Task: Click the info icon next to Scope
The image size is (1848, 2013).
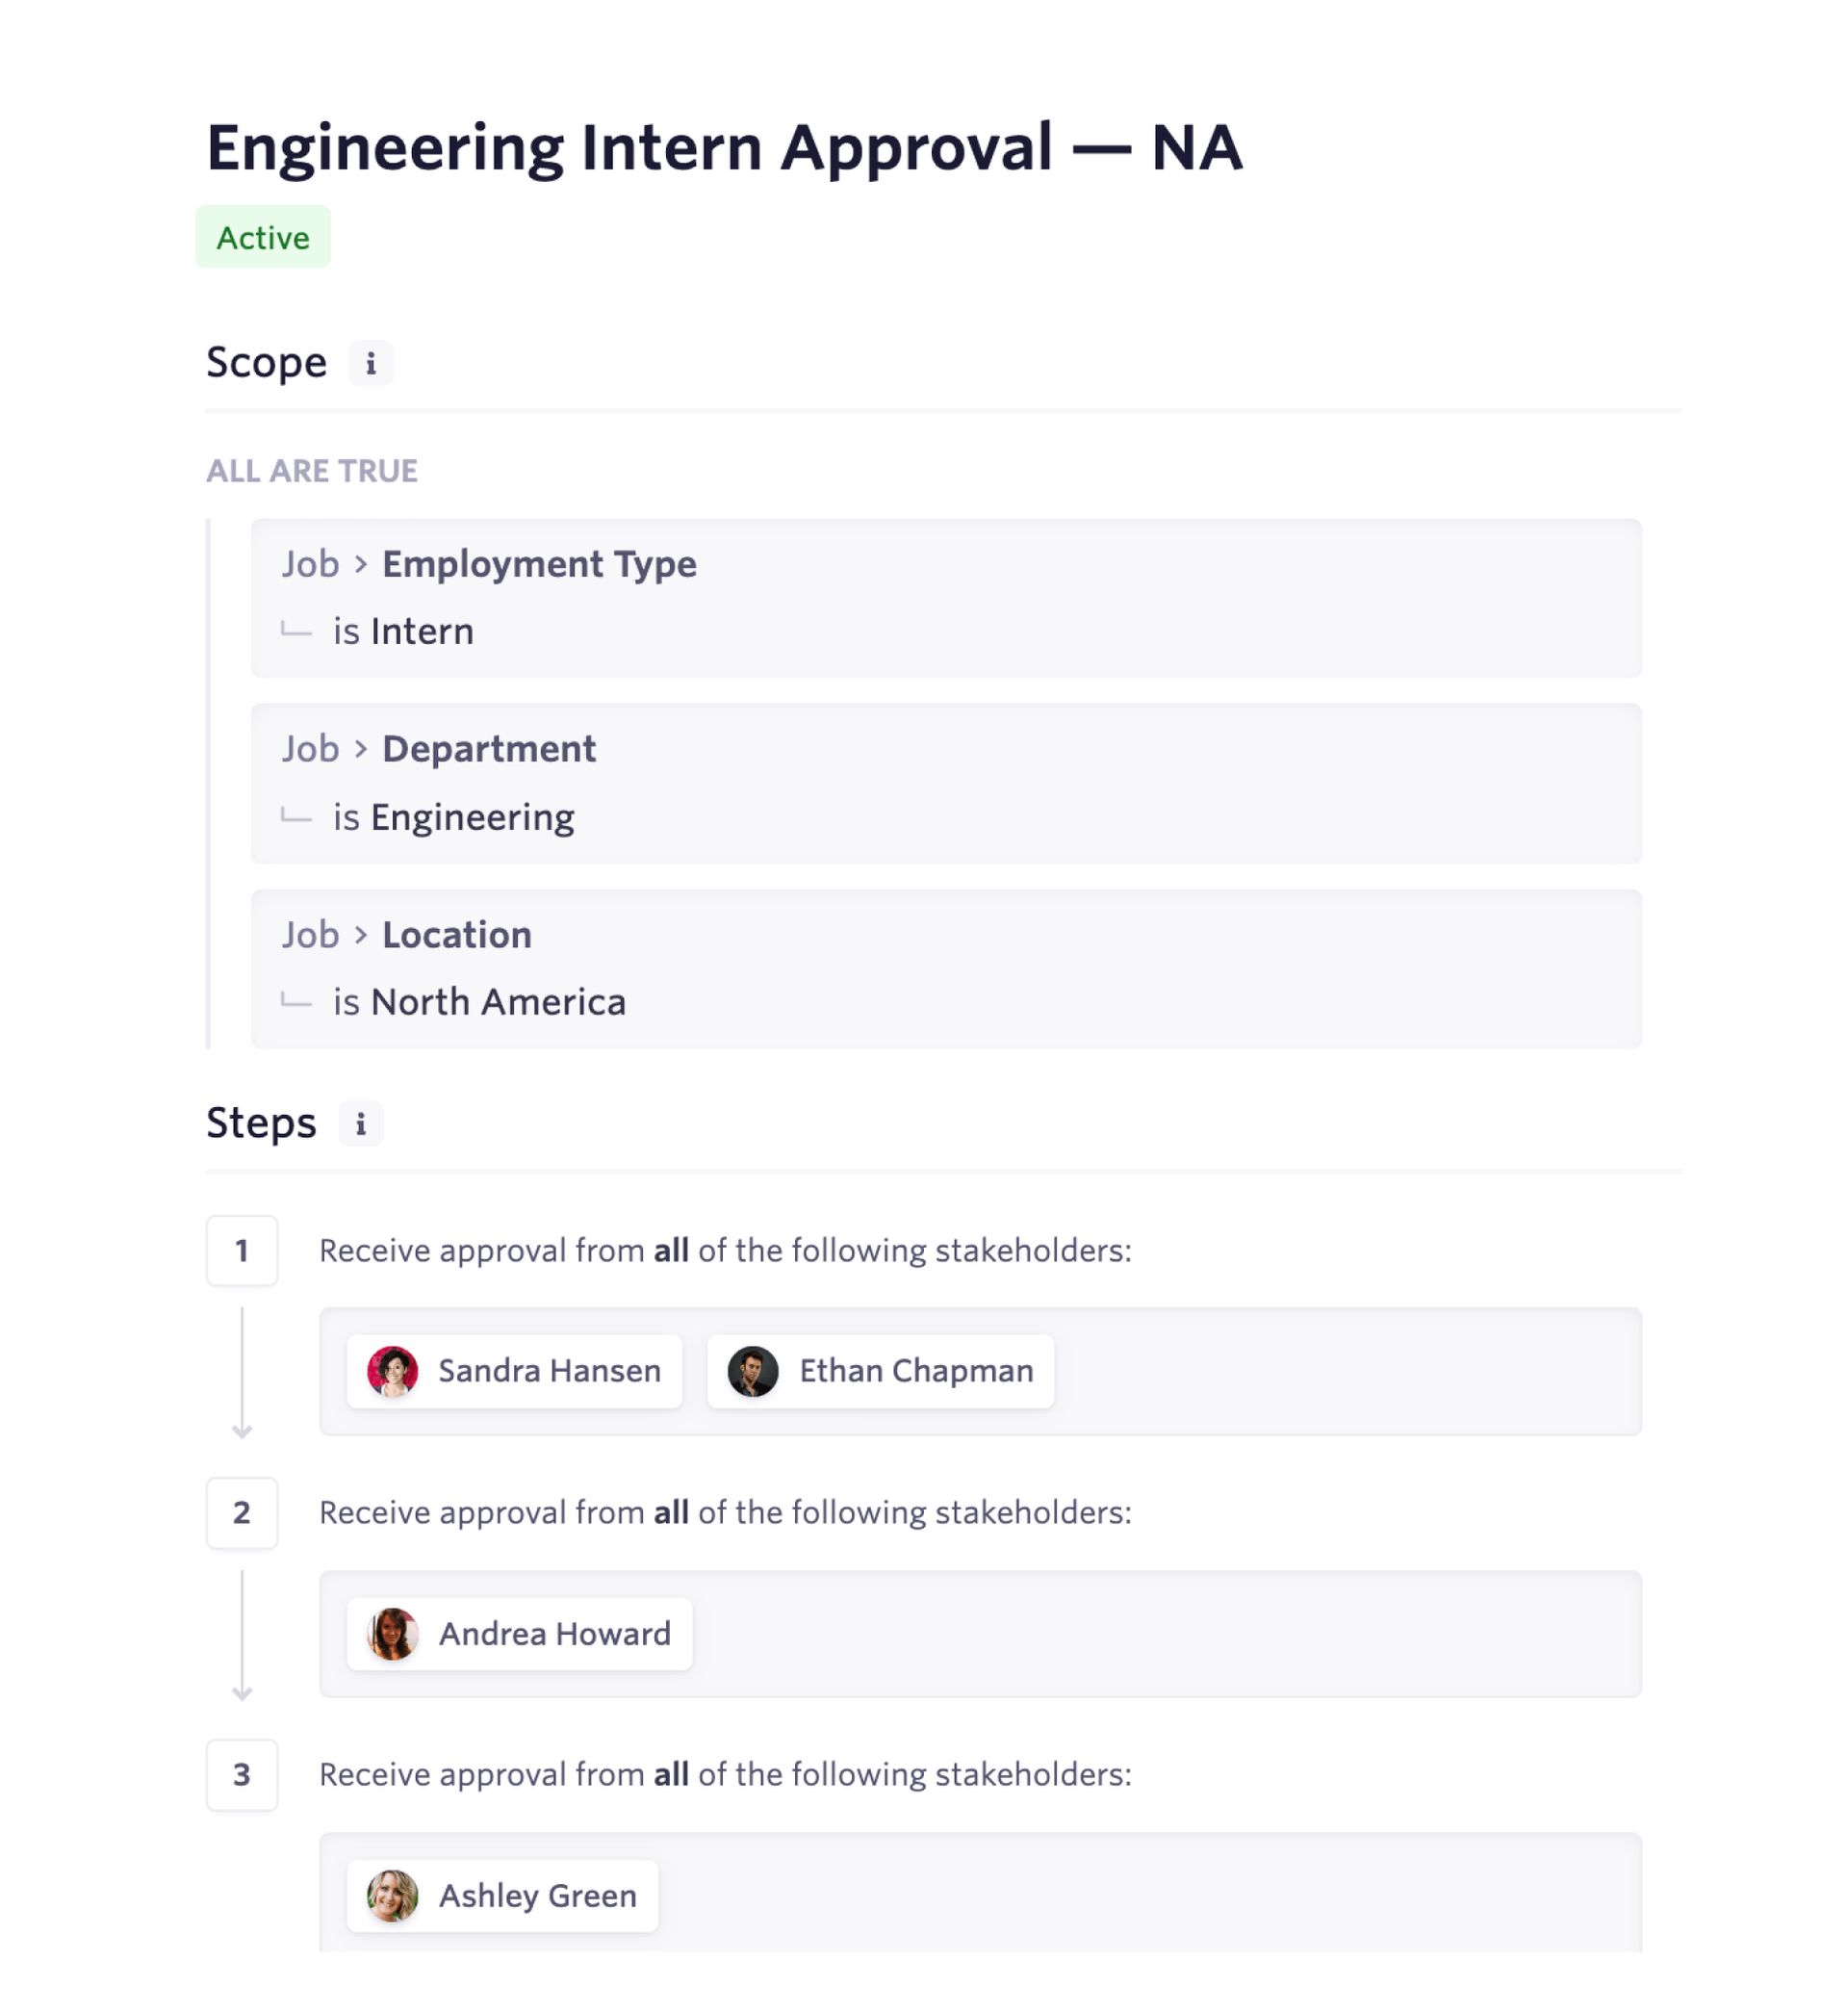Action: click(x=371, y=363)
